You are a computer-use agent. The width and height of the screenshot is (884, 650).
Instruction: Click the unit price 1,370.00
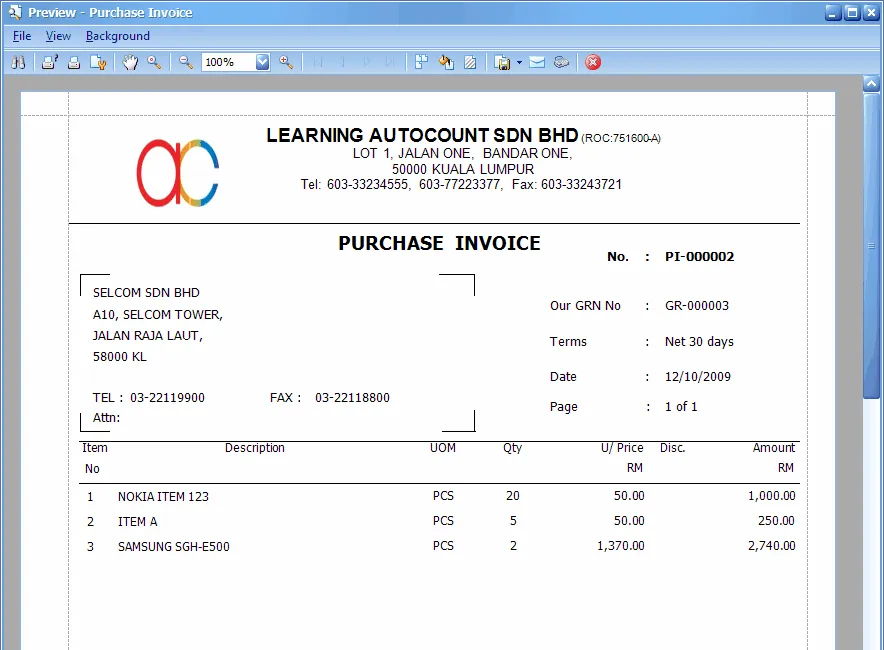621,546
